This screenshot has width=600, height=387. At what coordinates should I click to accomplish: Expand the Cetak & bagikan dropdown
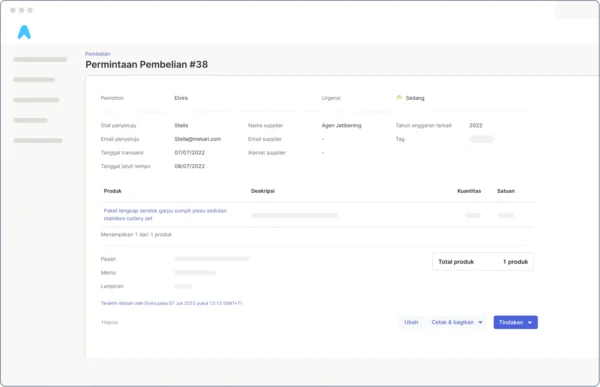457,322
